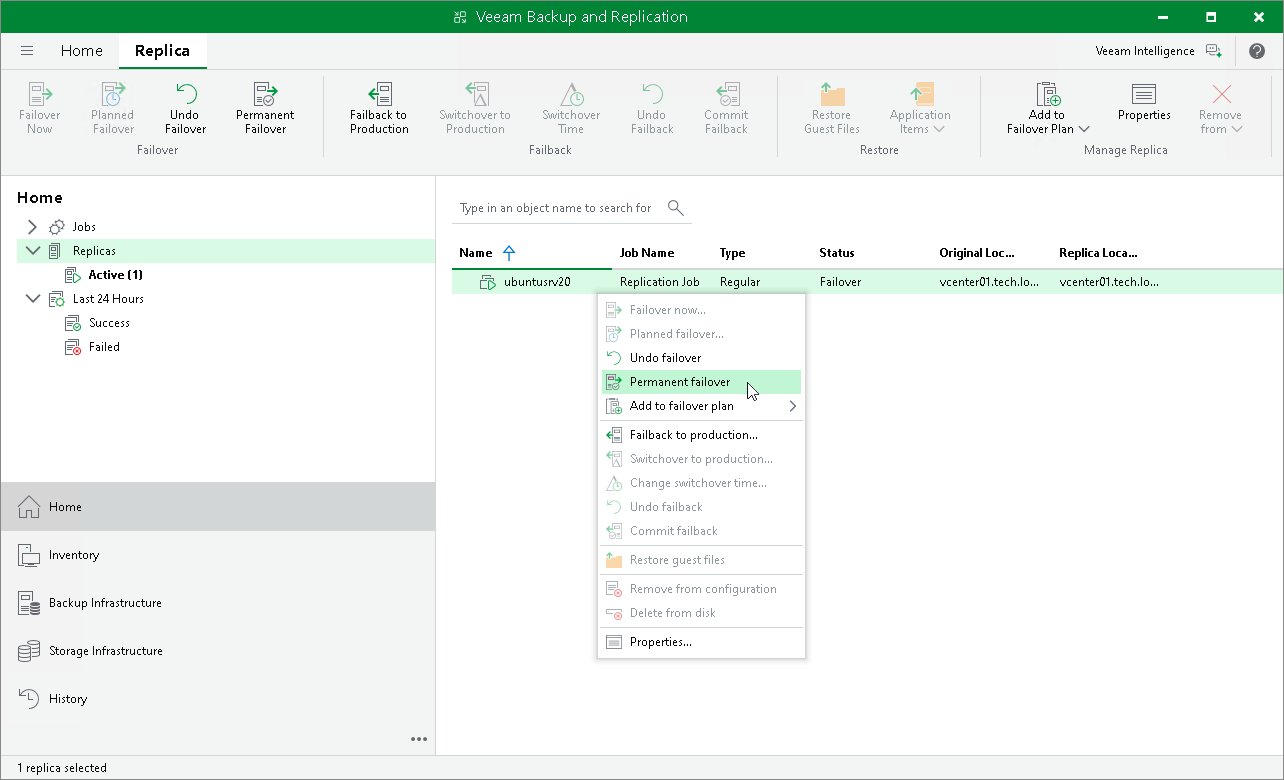Image resolution: width=1284 pixels, height=780 pixels.
Task: Click the Failback to Production ribbon icon
Action: (x=379, y=108)
